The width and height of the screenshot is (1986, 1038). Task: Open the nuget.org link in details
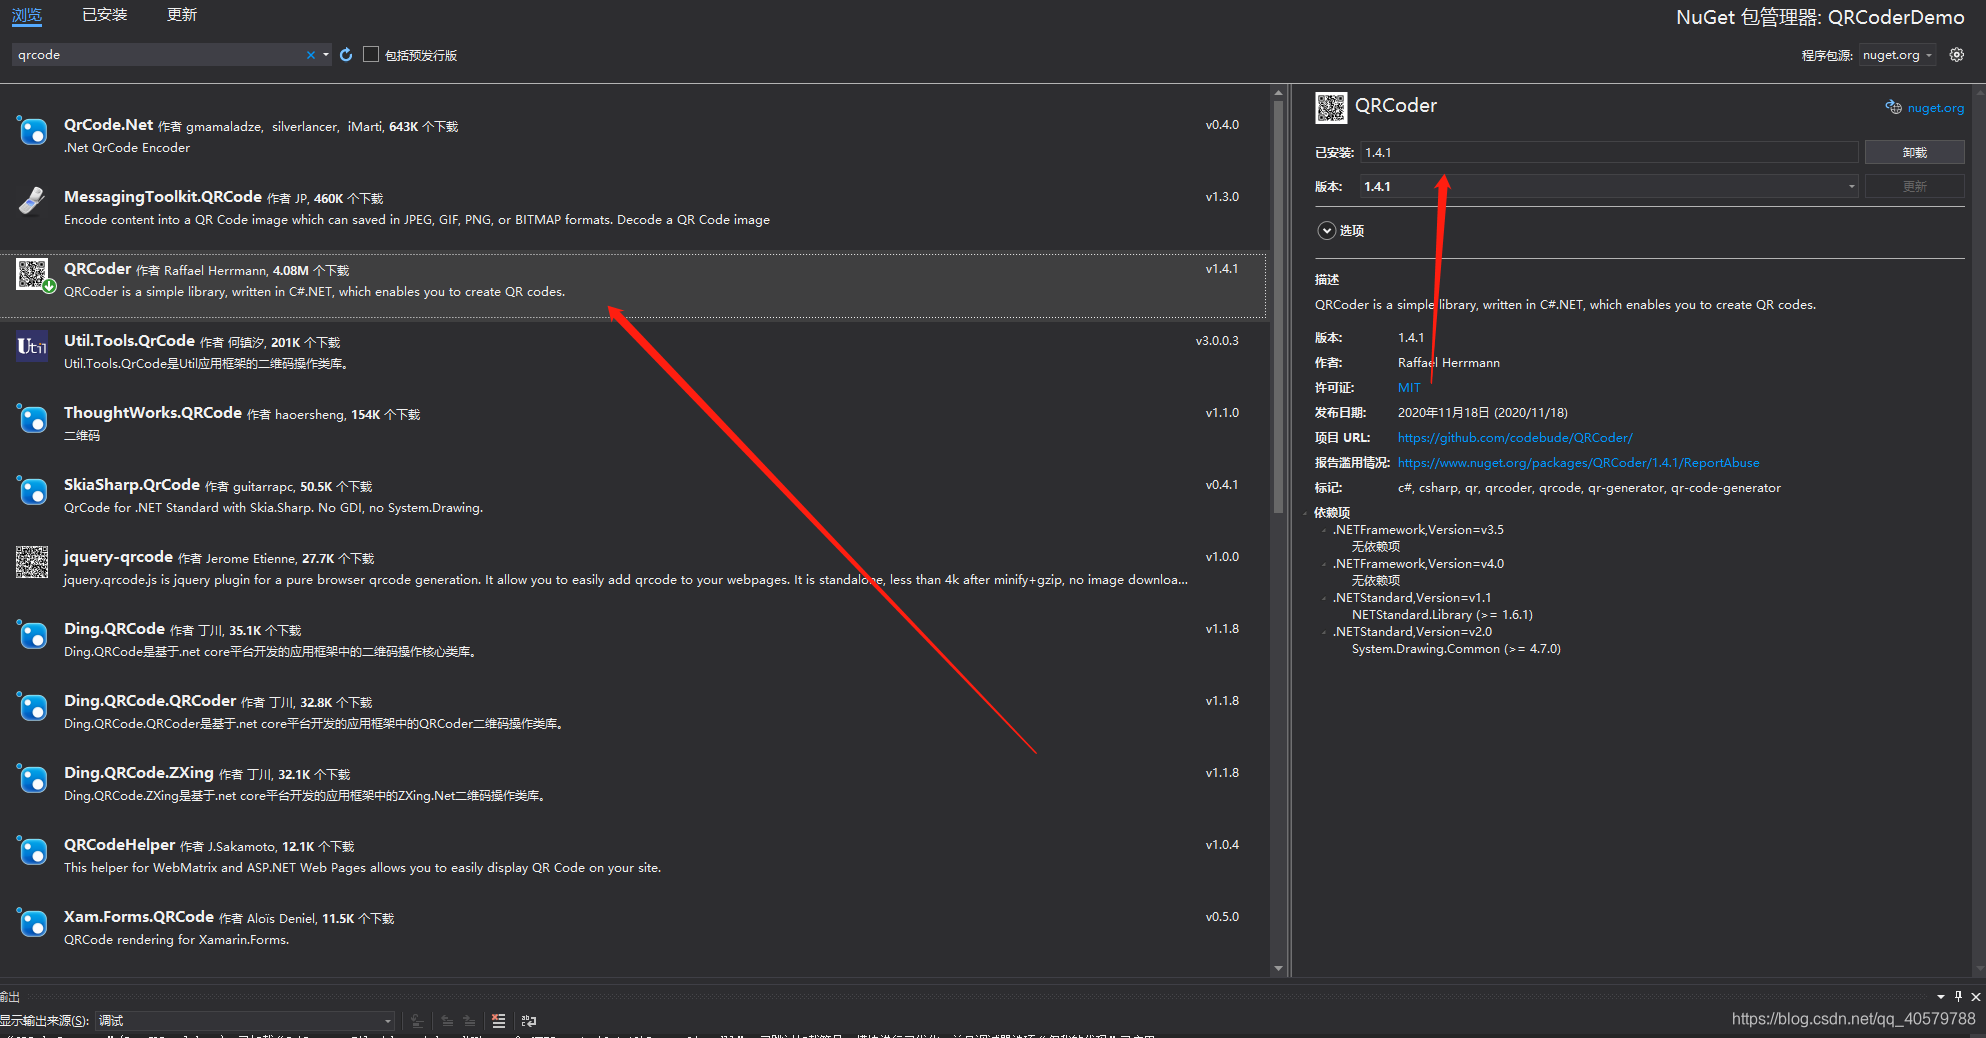coord(1935,108)
